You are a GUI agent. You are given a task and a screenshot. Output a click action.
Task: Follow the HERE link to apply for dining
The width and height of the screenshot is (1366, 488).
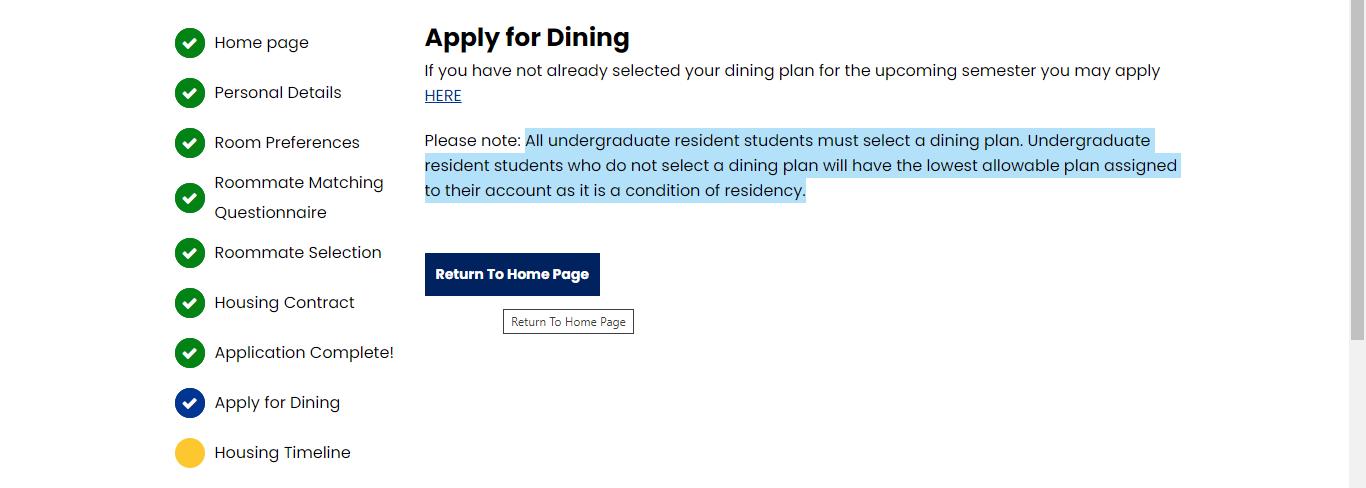pos(443,96)
